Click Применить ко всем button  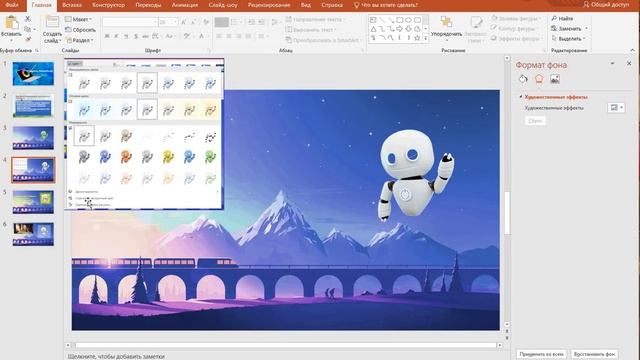click(542, 354)
